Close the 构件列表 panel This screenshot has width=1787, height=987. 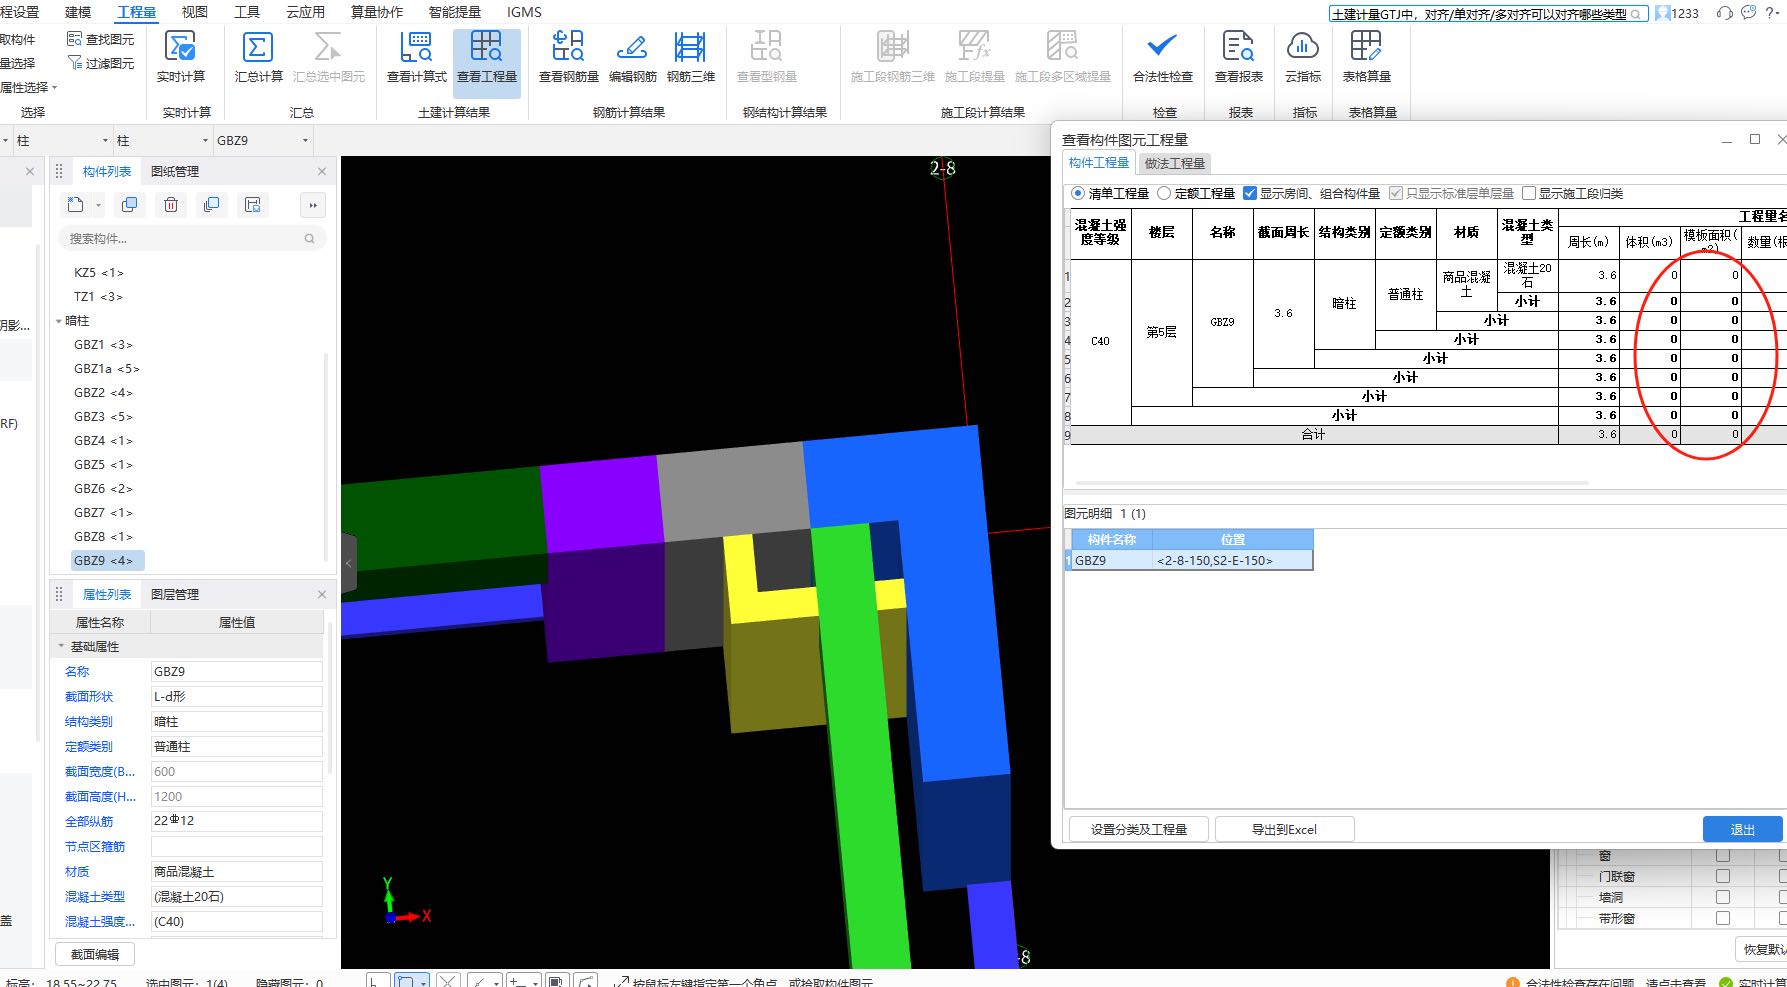[x=322, y=172]
